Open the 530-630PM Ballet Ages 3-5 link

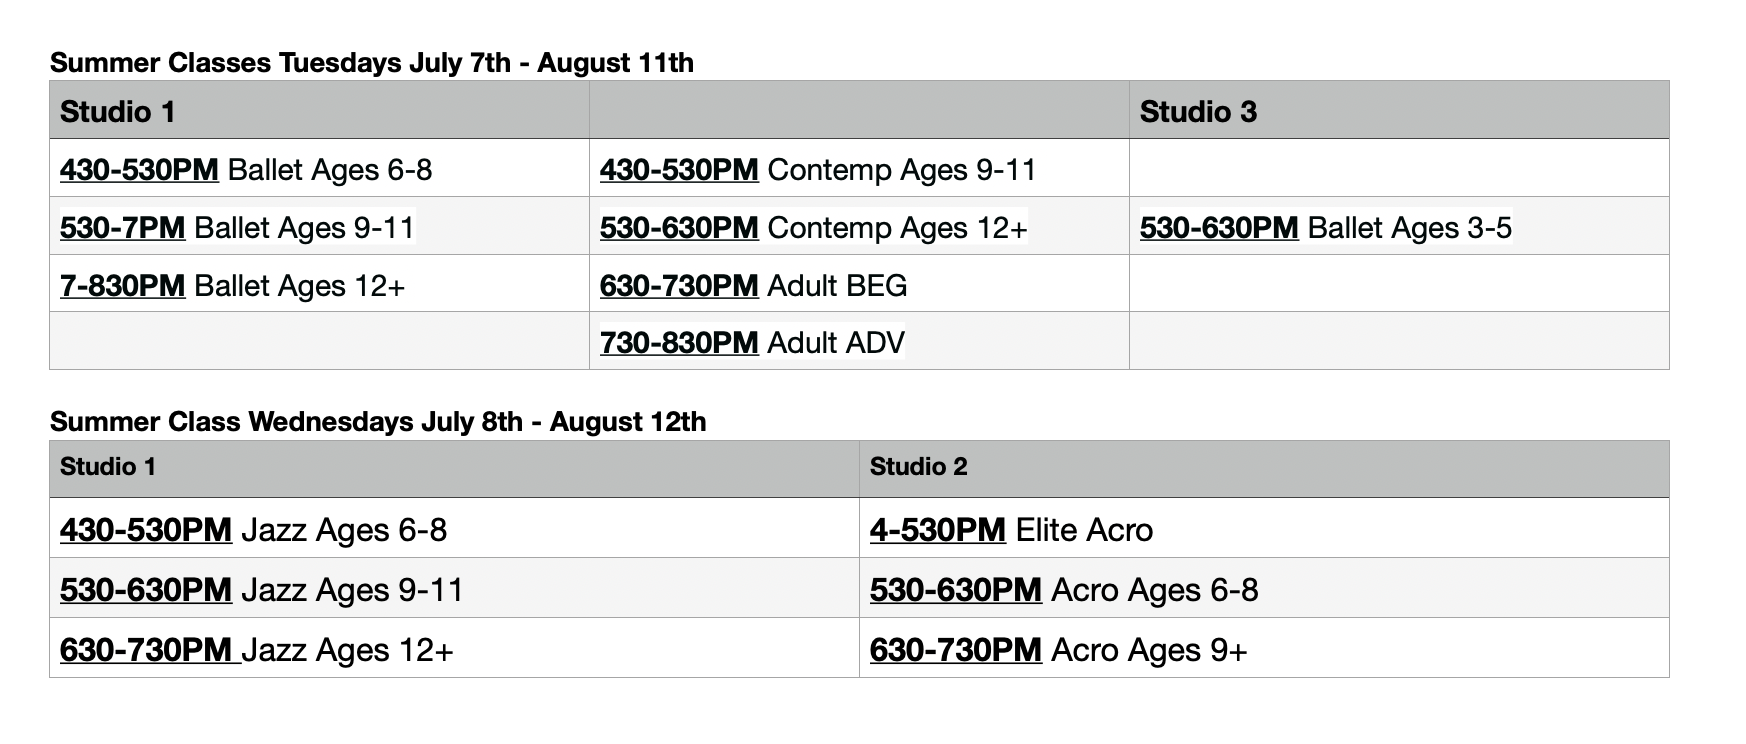[x=1219, y=228]
